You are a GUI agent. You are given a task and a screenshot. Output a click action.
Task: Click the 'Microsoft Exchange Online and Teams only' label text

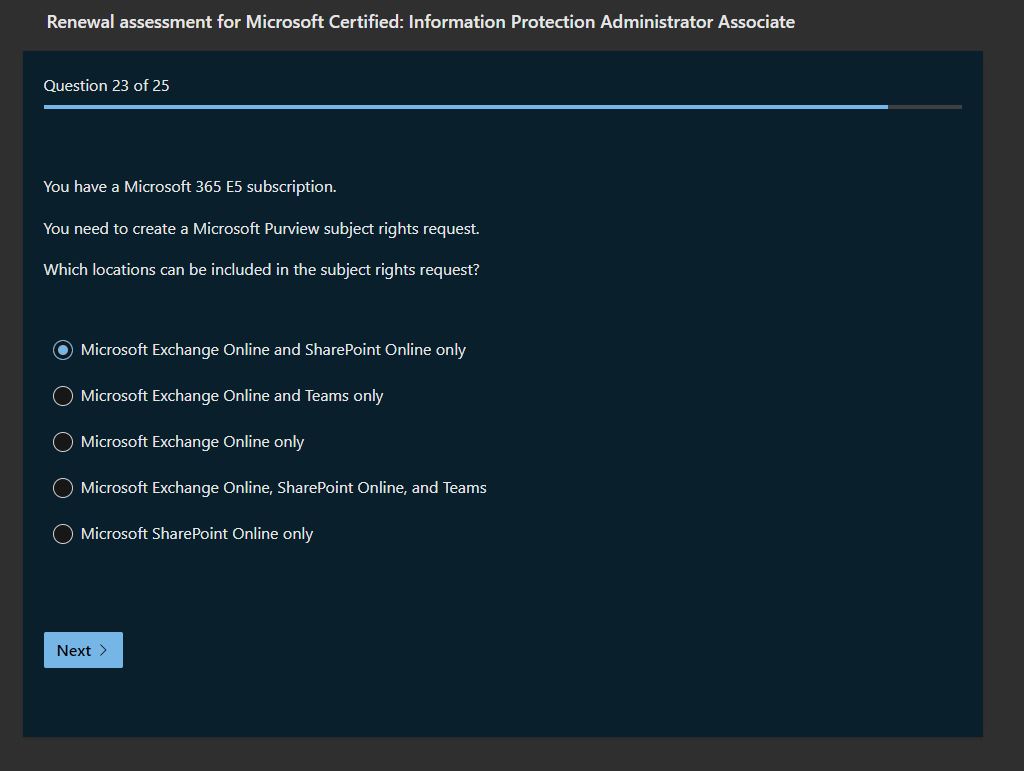[232, 396]
